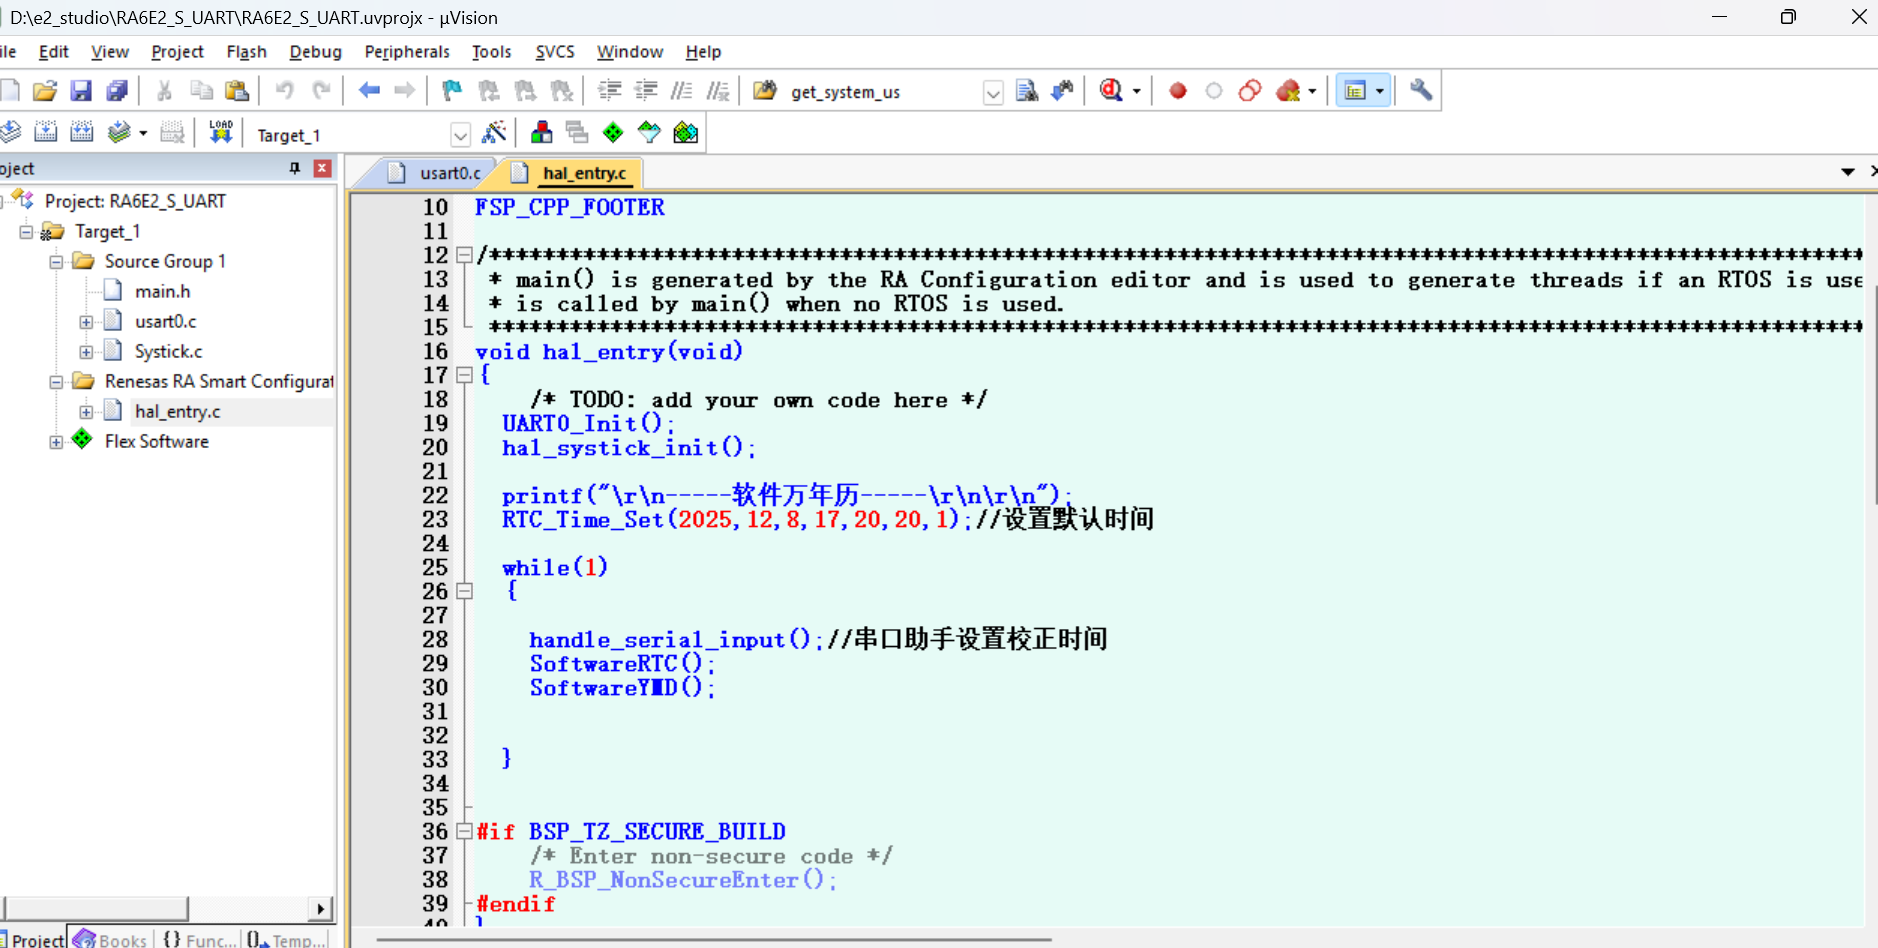The height and width of the screenshot is (948, 1878).
Task: Click Manage Project Items colored blocks icon
Action: point(541,132)
